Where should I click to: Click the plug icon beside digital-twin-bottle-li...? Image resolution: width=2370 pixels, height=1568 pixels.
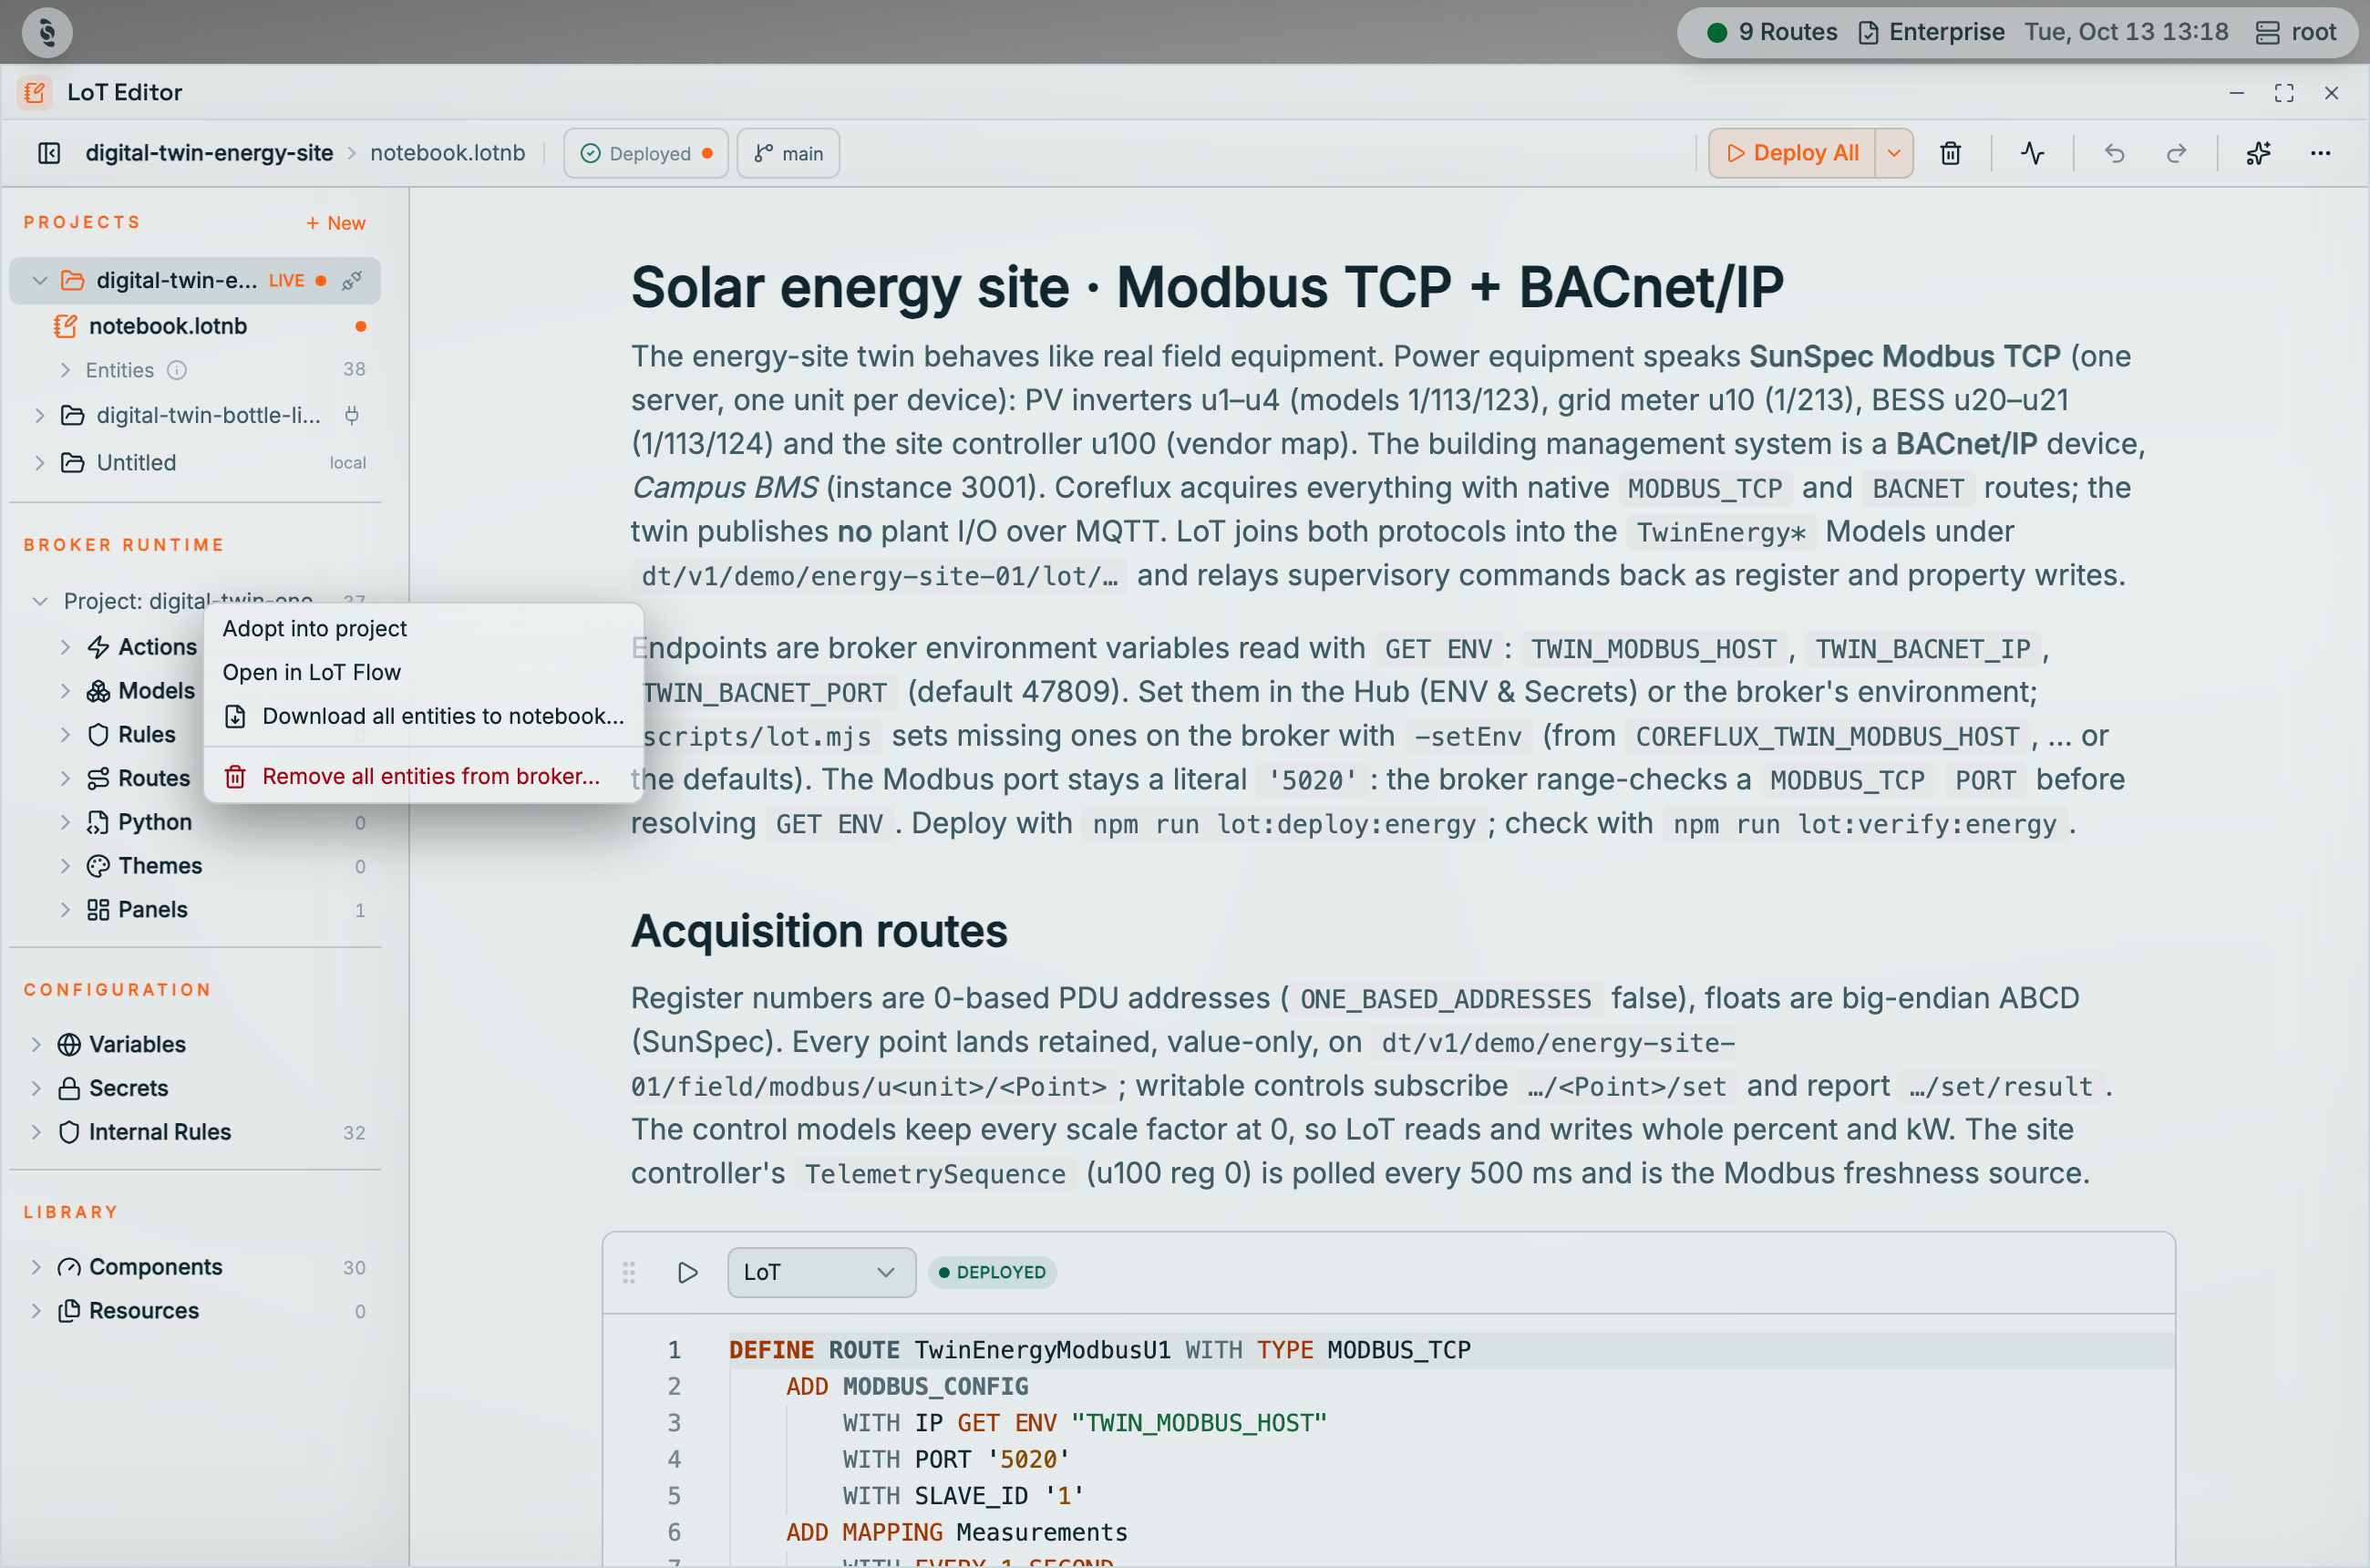[352, 415]
